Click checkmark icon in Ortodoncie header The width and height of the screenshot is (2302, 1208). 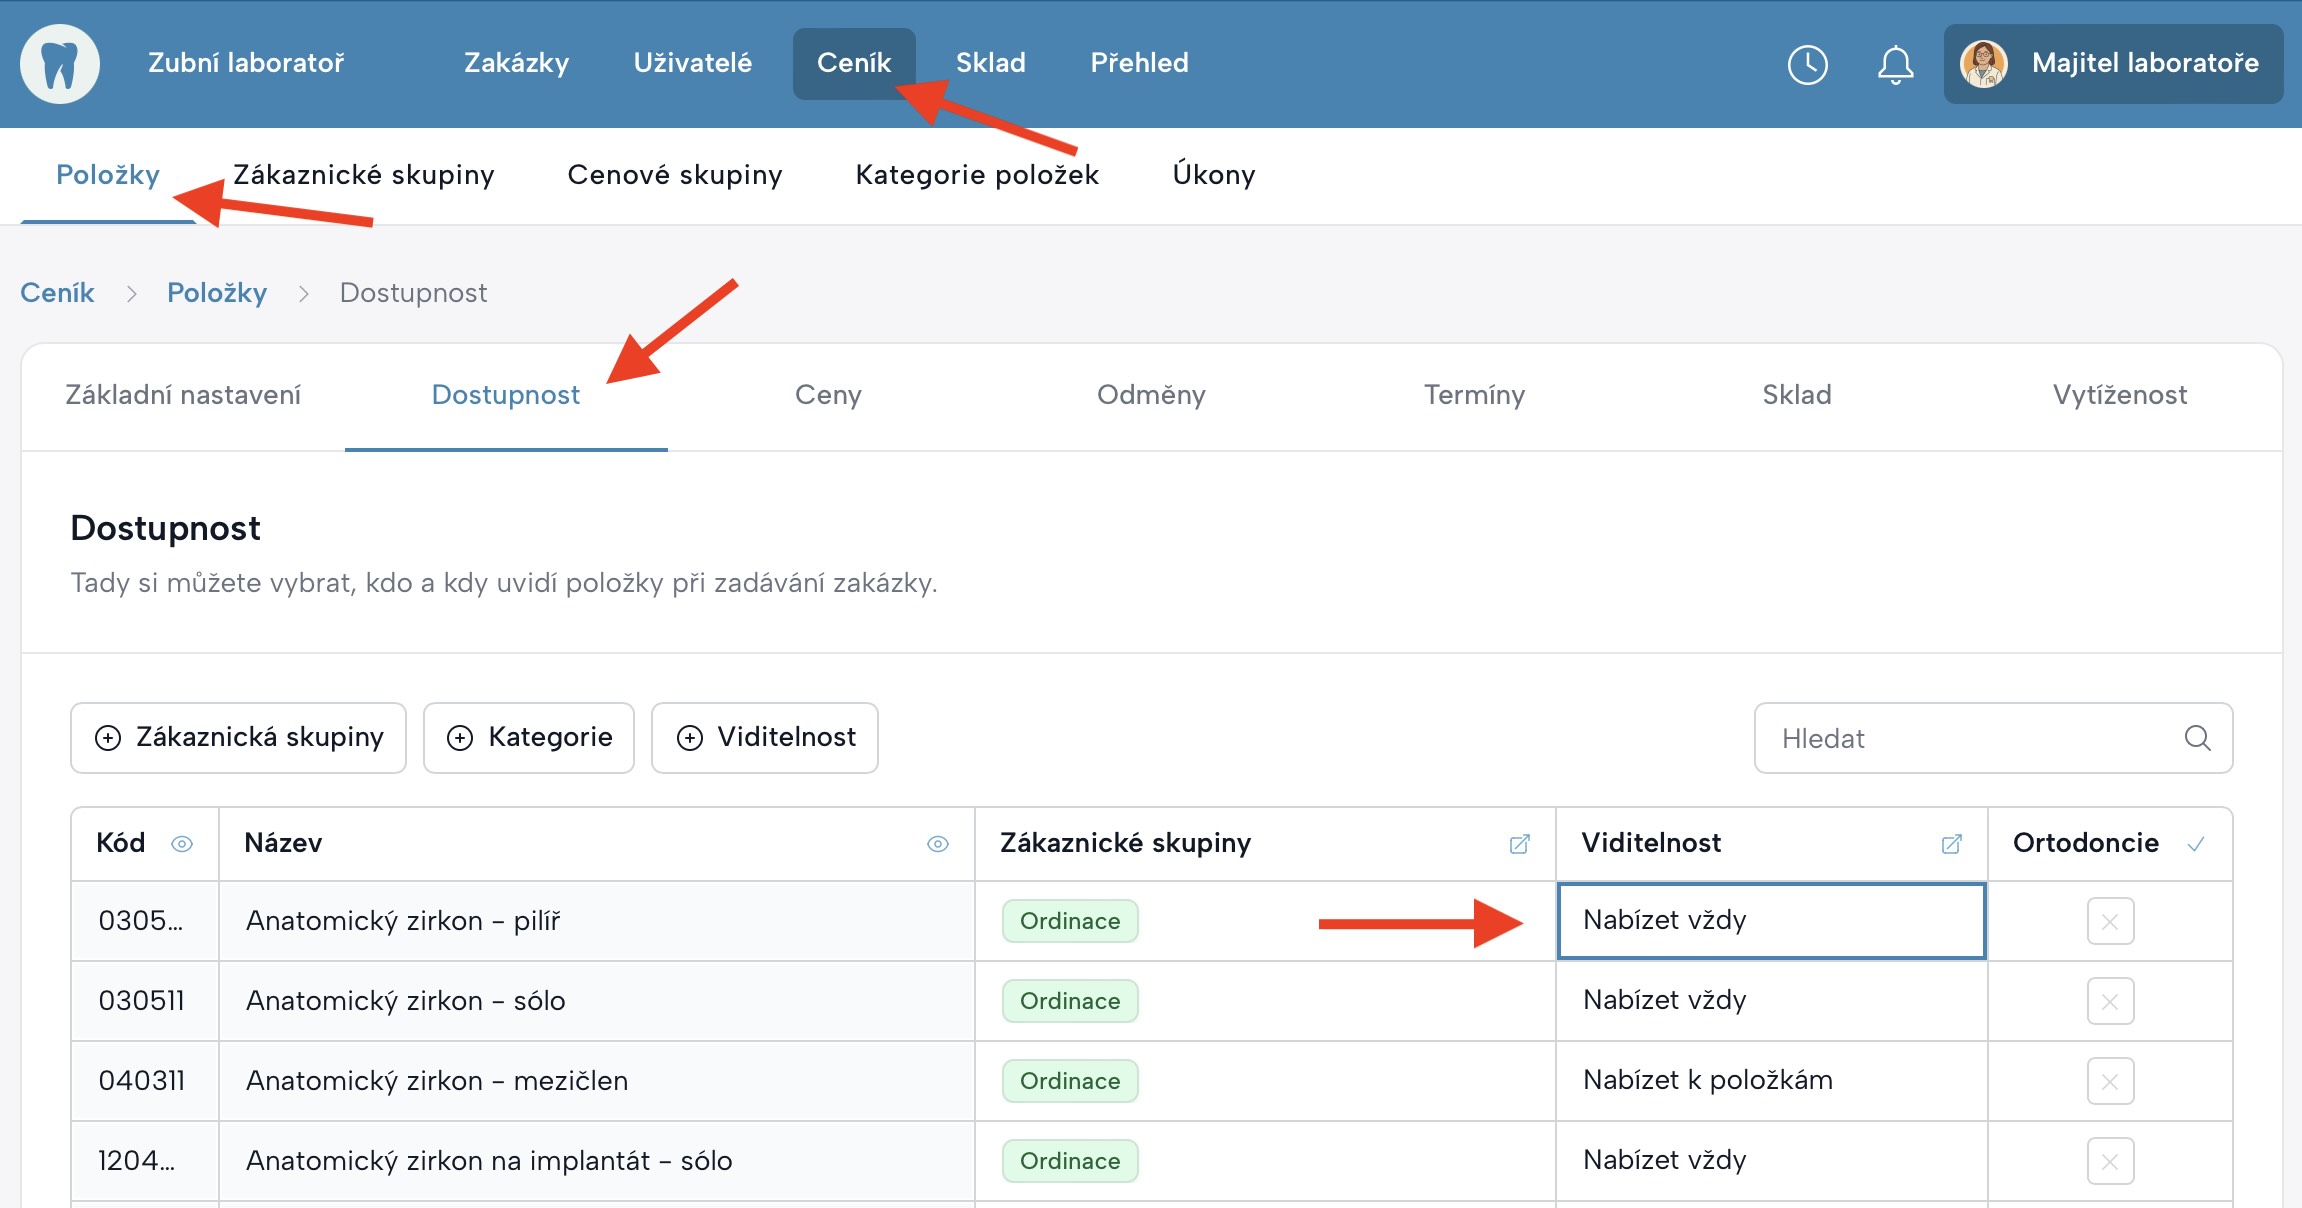pyautogui.click(x=2196, y=844)
